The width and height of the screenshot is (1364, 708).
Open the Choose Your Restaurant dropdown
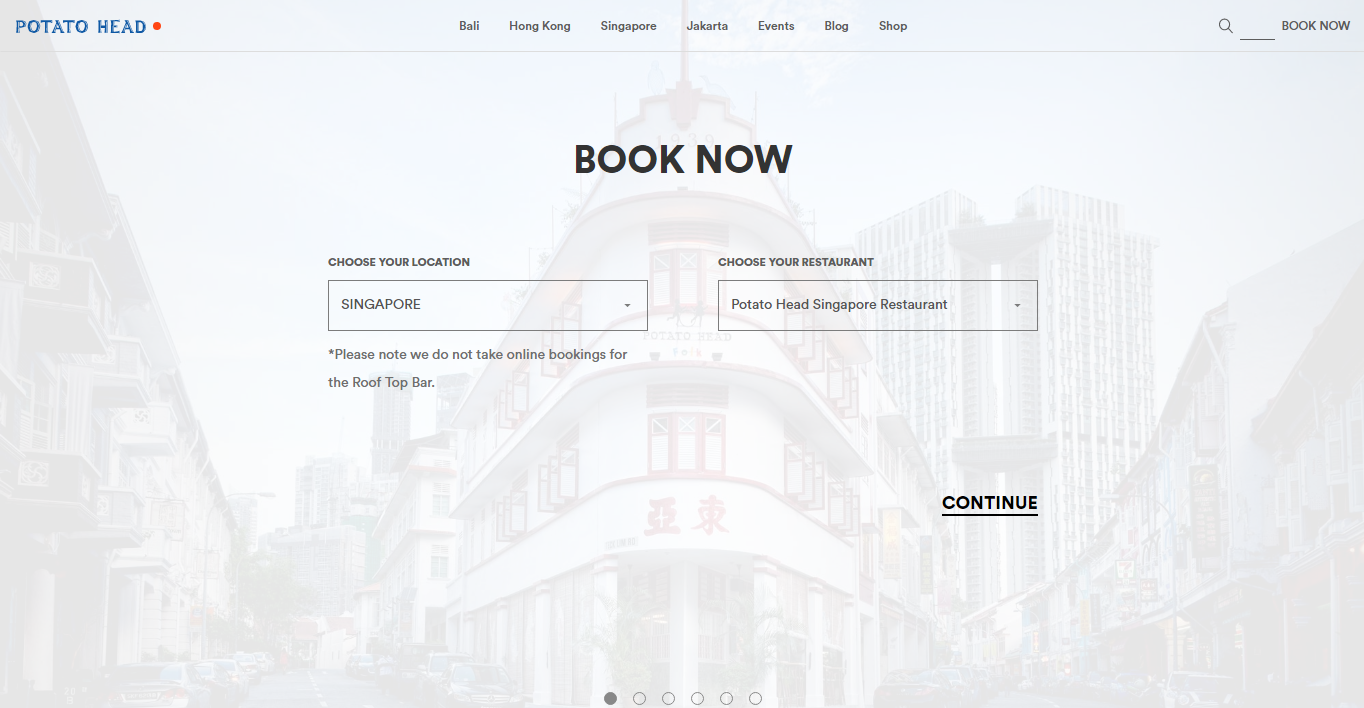(878, 305)
